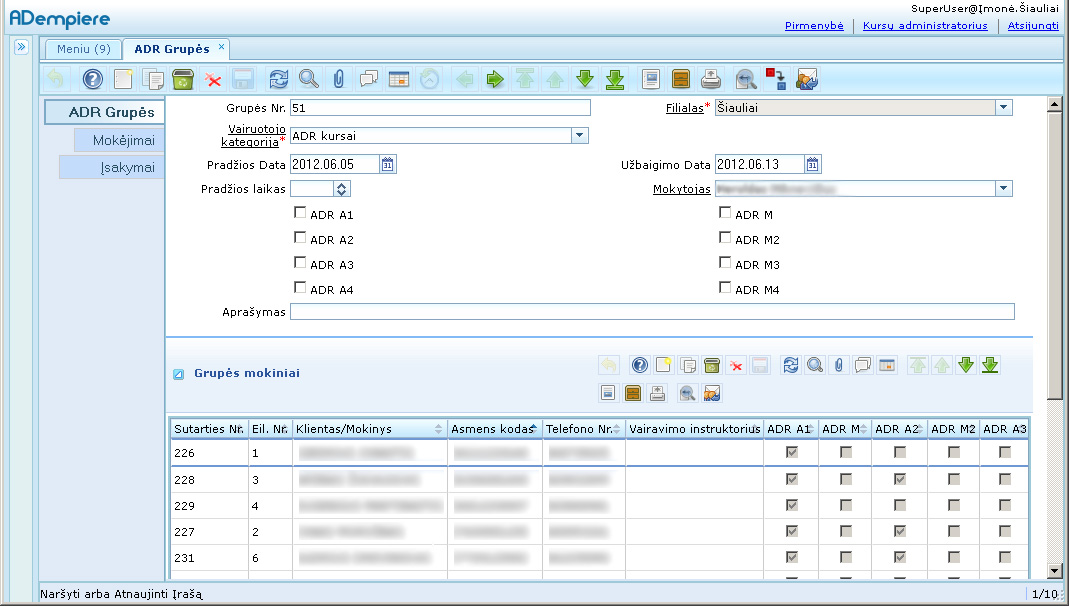Image resolution: width=1069 pixels, height=606 pixels.
Task: Click the Vairuotojo kategorija label link
Action: click(x=253, y=136)
